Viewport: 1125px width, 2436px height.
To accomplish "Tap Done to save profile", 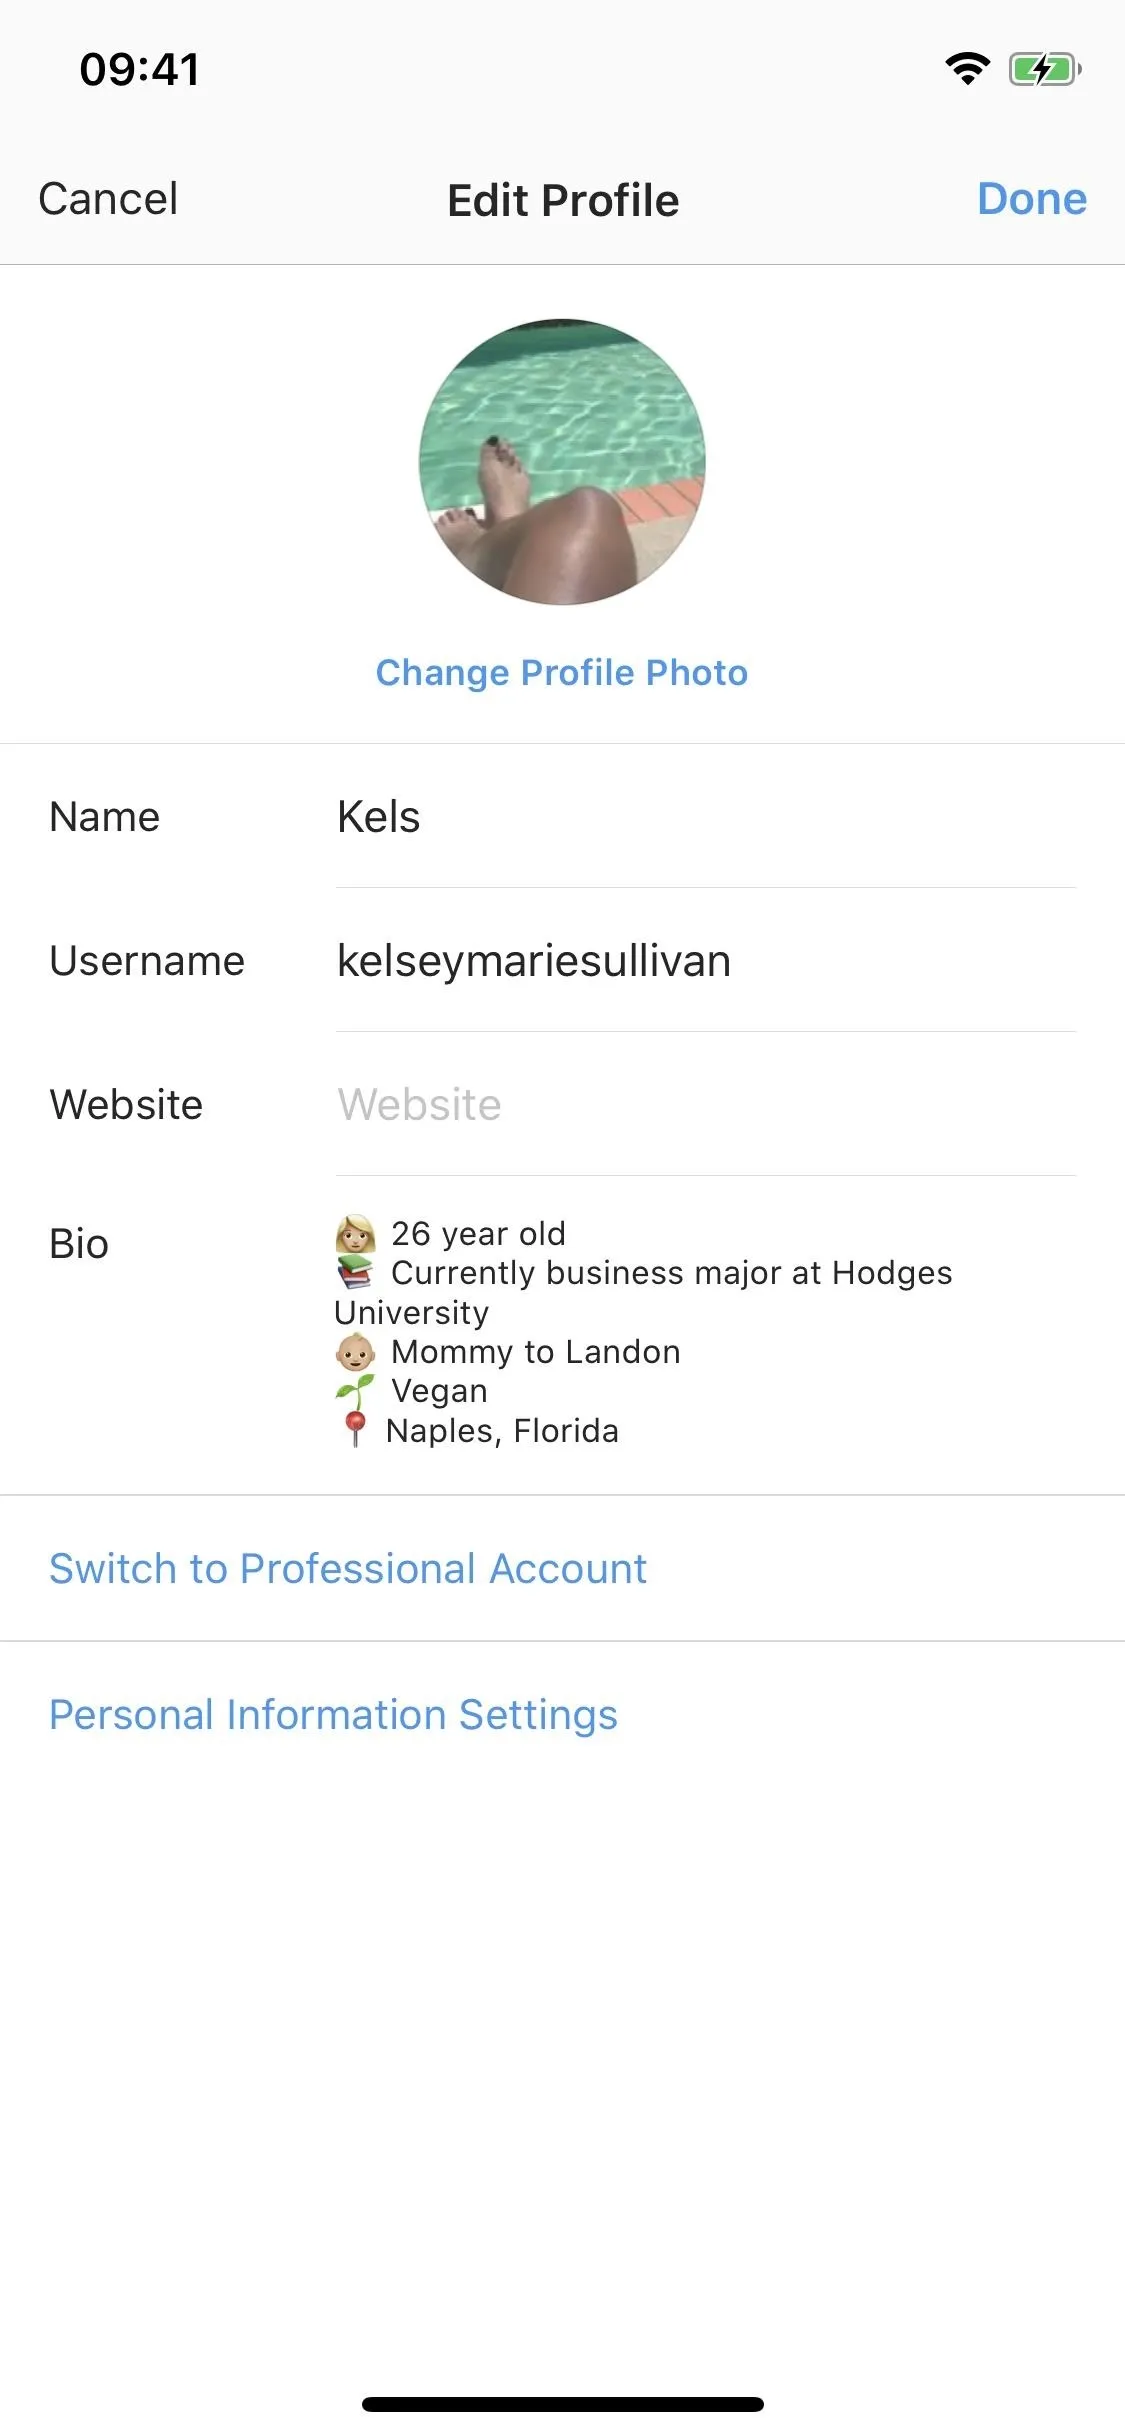I will click(1032, 198).
